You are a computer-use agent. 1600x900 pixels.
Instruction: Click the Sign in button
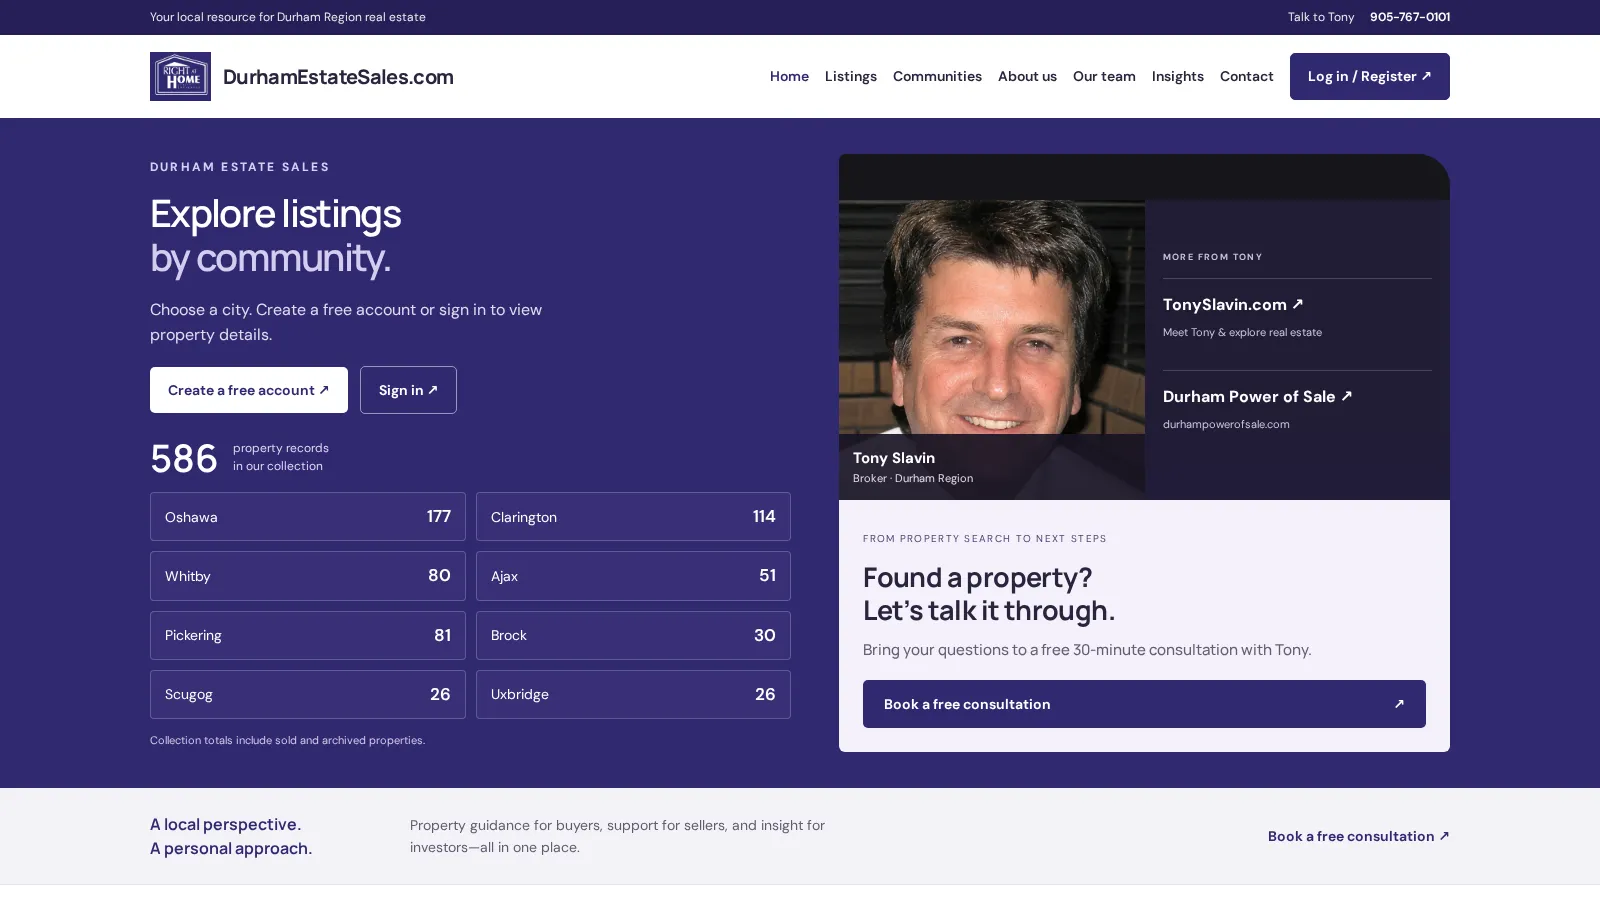[408, 390]
